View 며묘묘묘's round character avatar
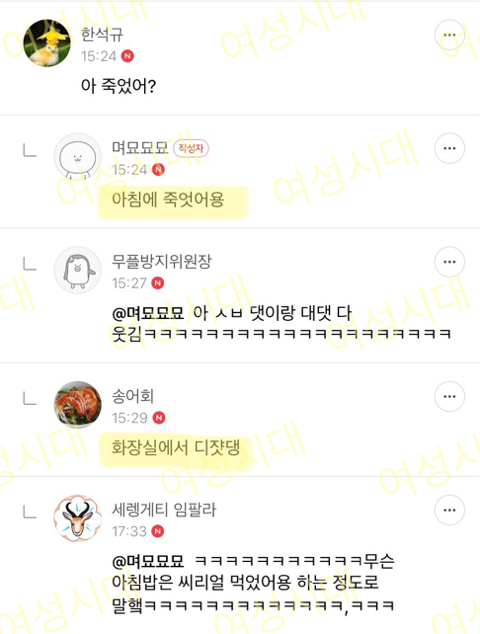 pyautogui.click(x=78, y=156)
